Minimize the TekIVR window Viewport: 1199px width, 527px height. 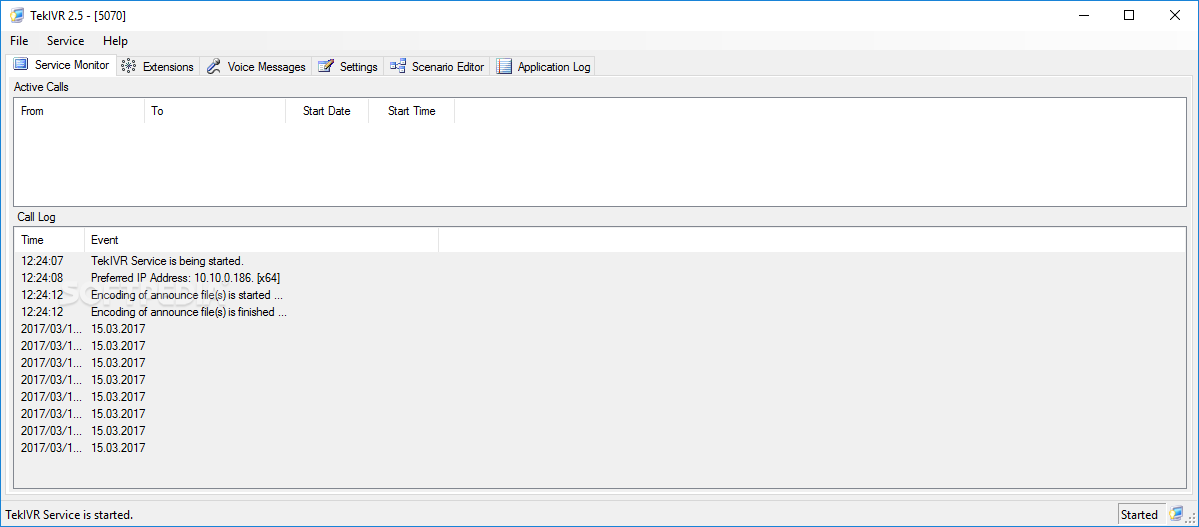point(1084,15)
